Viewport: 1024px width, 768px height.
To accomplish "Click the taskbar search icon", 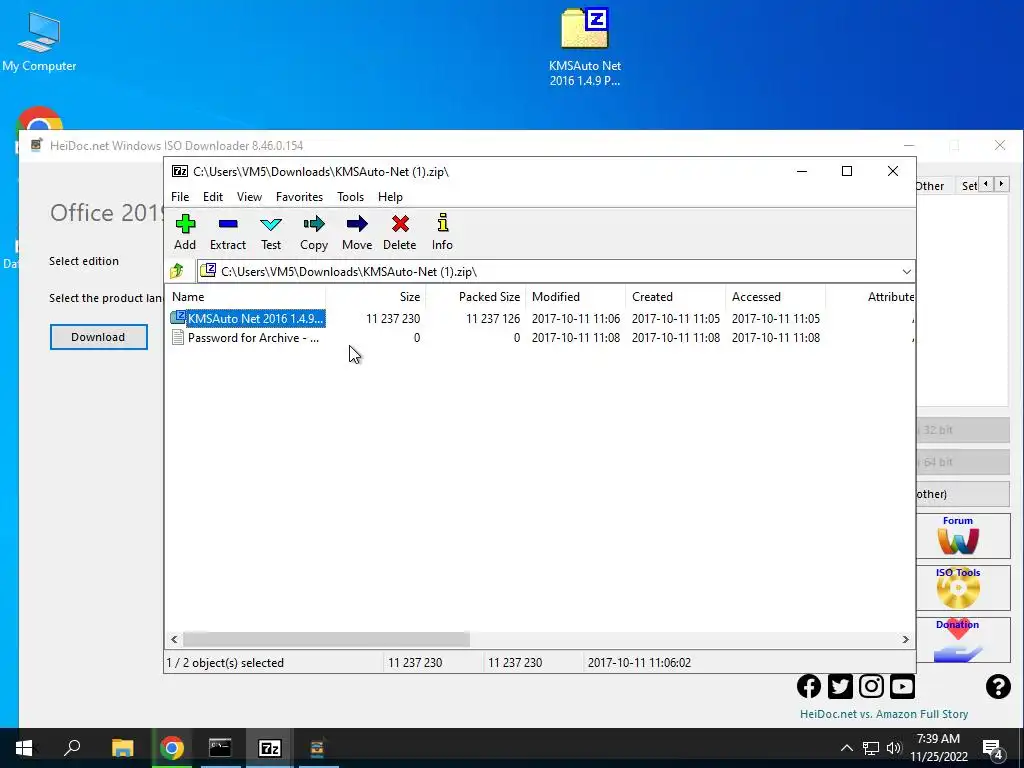I will [72, 748].
